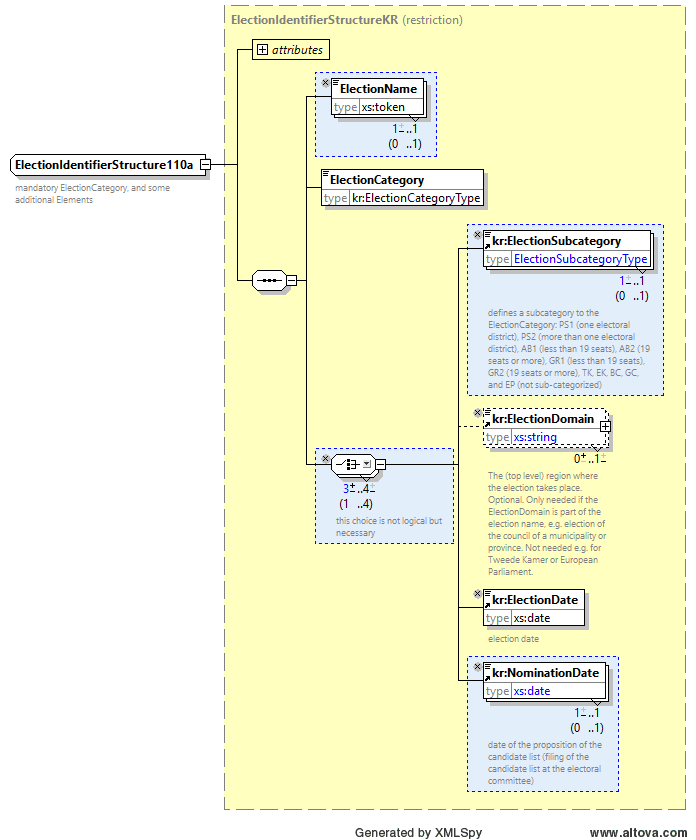Viewport: 696px width, 840px height.
Task: Click the ElectionIdentifierStructureKR restriction title
Action: 347,20
